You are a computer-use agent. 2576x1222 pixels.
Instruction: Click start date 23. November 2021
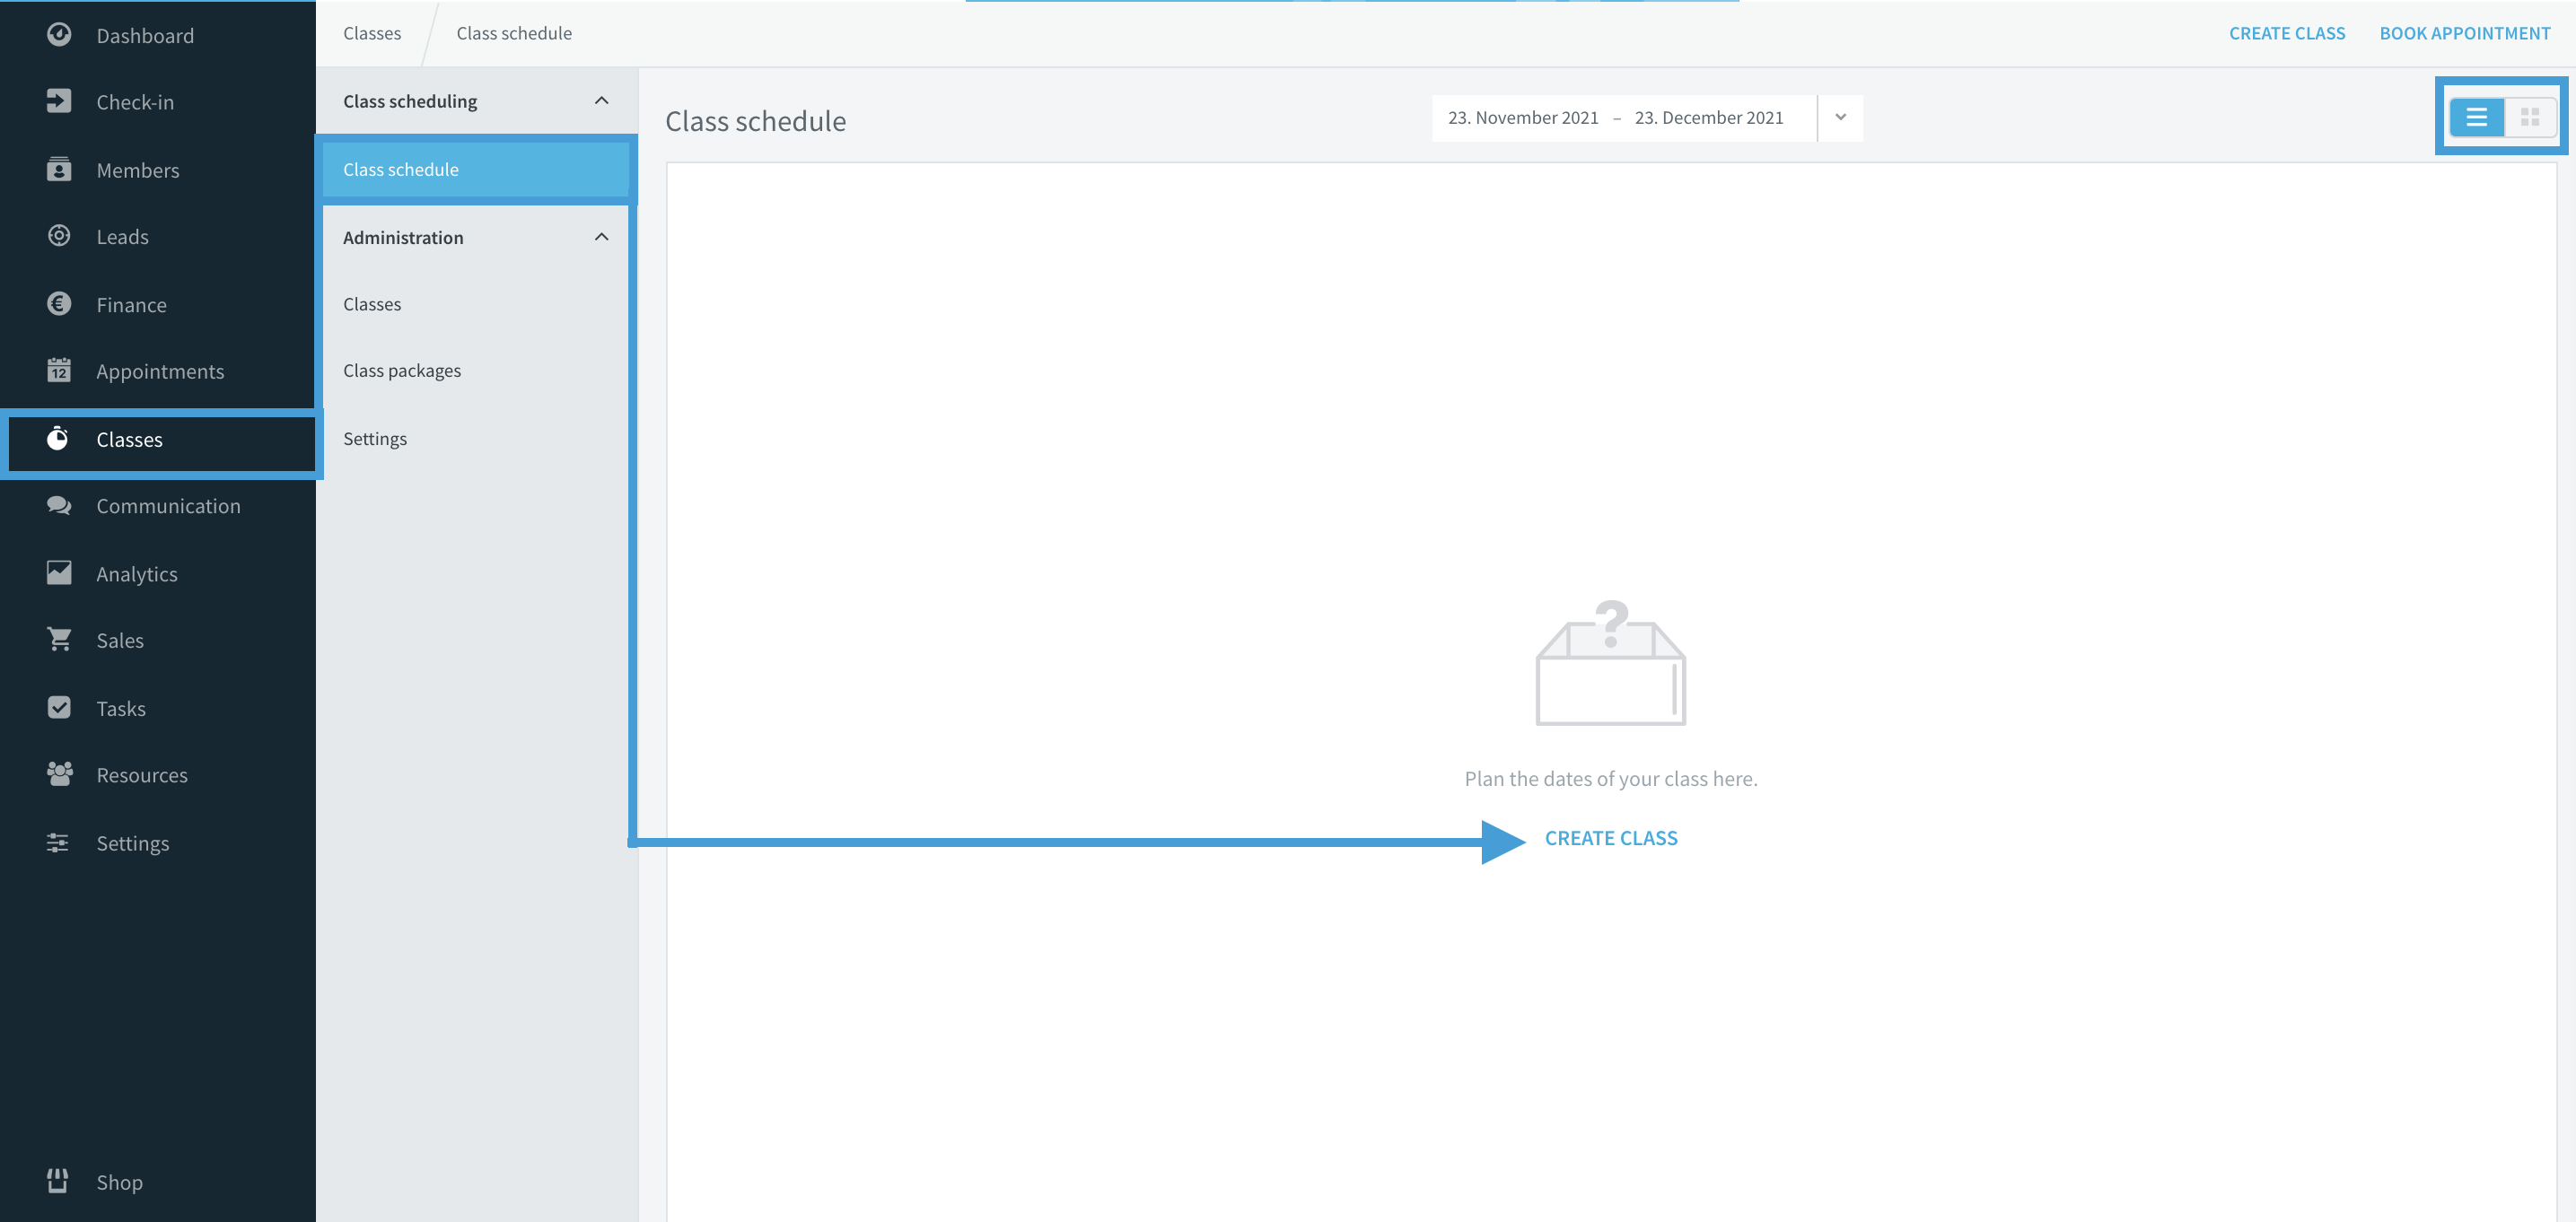1523,118
